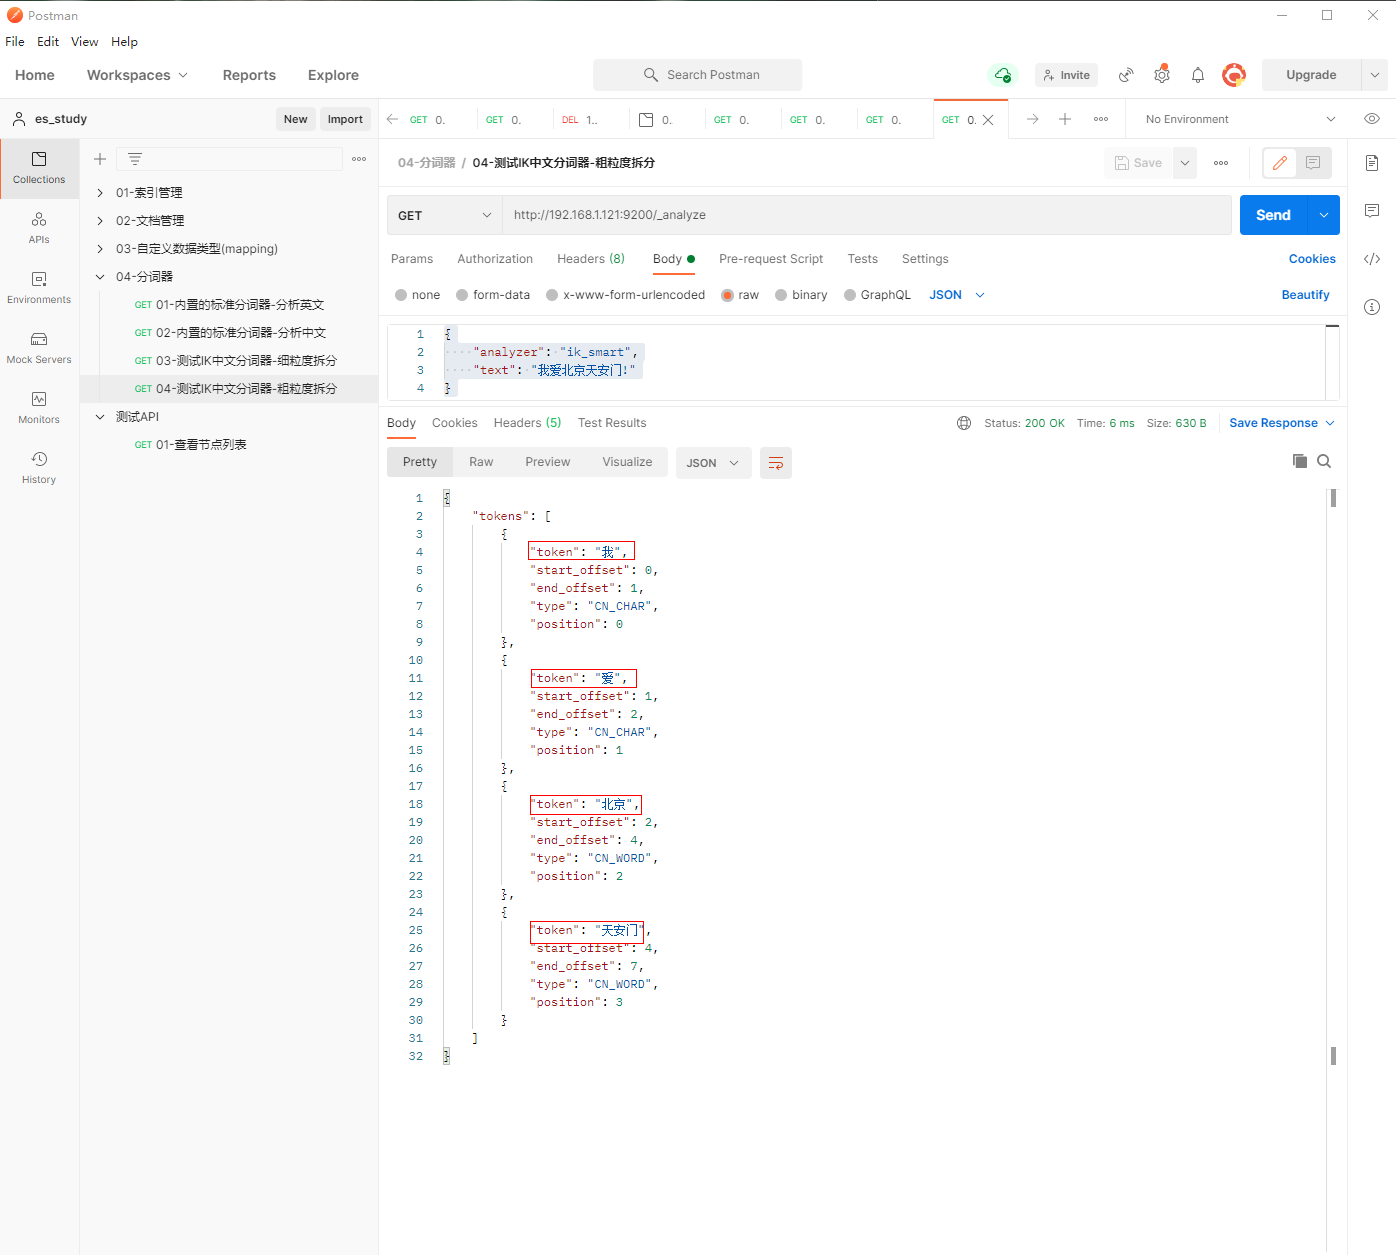Copy response using the copy icon

[1299, 461]
